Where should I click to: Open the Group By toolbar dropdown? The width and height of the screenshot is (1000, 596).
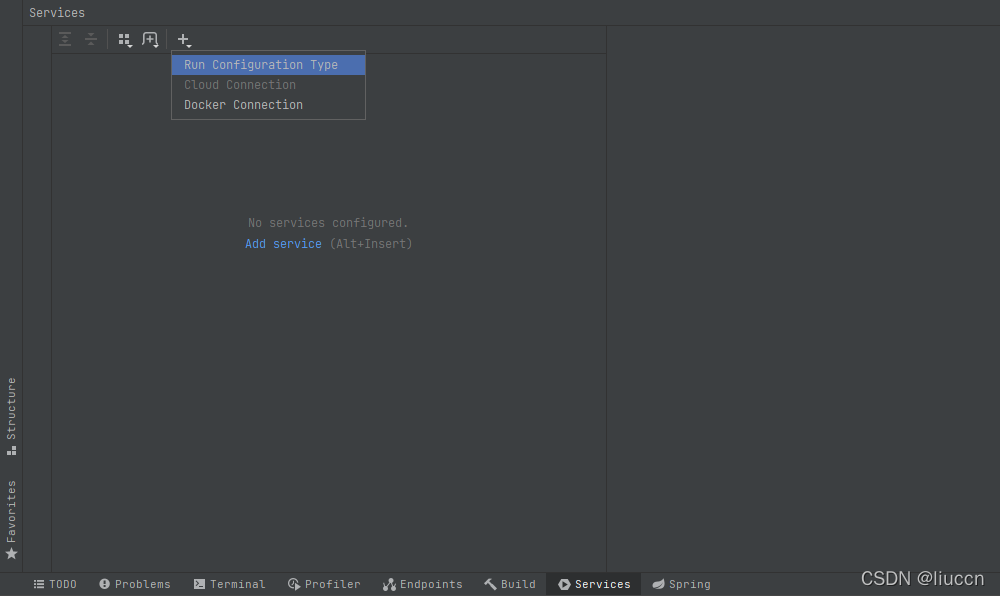tap(125, 40)
